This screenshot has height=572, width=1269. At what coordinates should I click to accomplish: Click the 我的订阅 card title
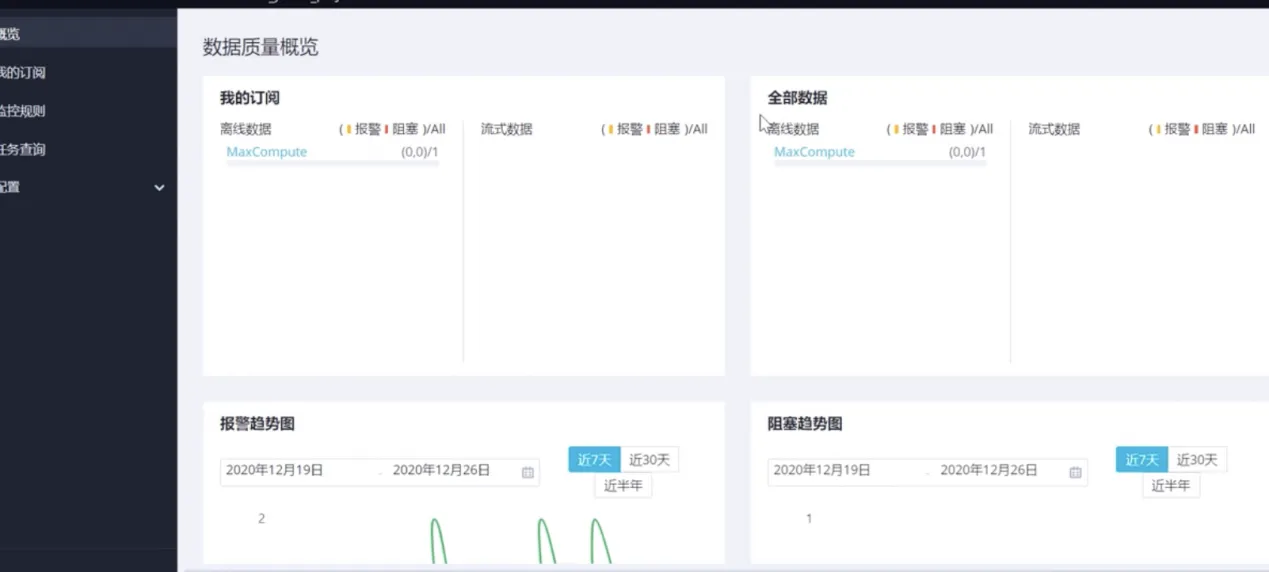250,98
